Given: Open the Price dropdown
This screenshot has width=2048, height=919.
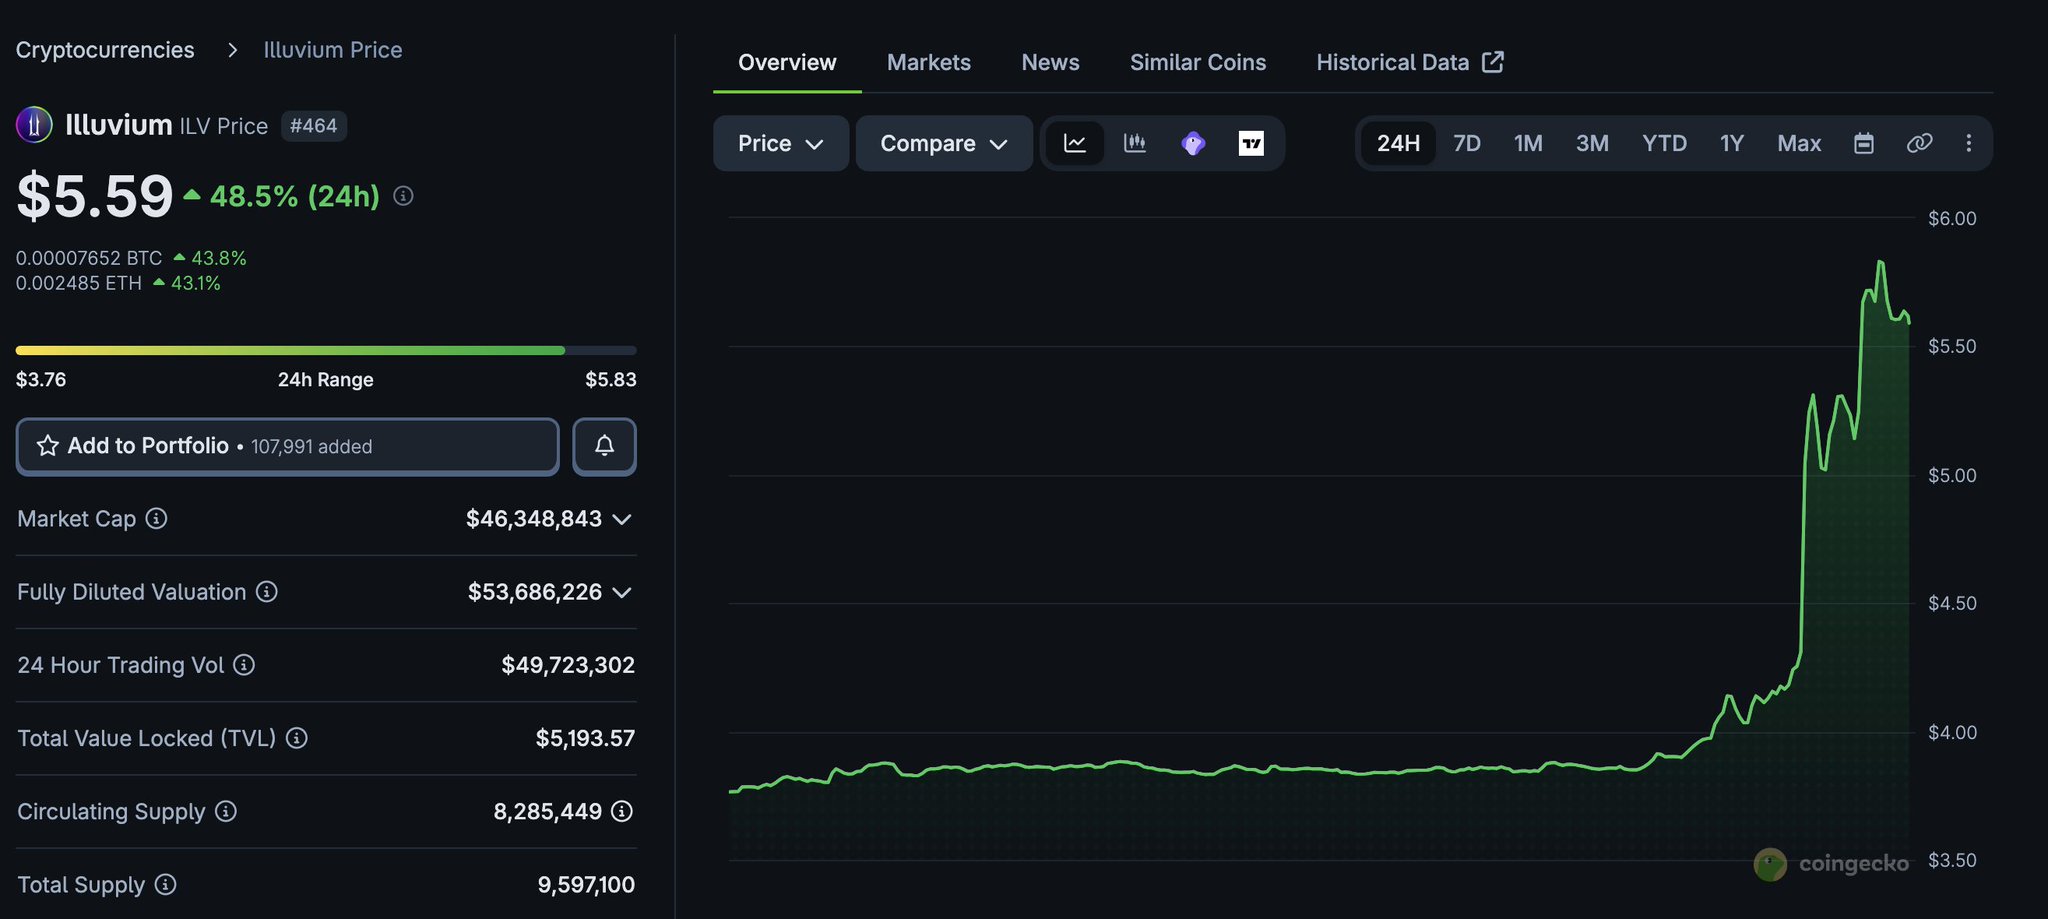Looking at the screenshot, I should (780, 143).
